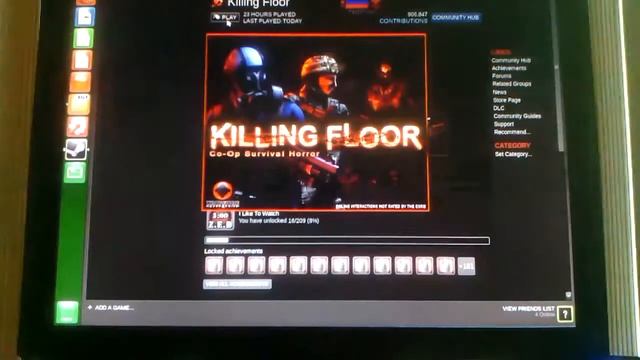Open the red wrench settings launcher icon

click(77, 127)
